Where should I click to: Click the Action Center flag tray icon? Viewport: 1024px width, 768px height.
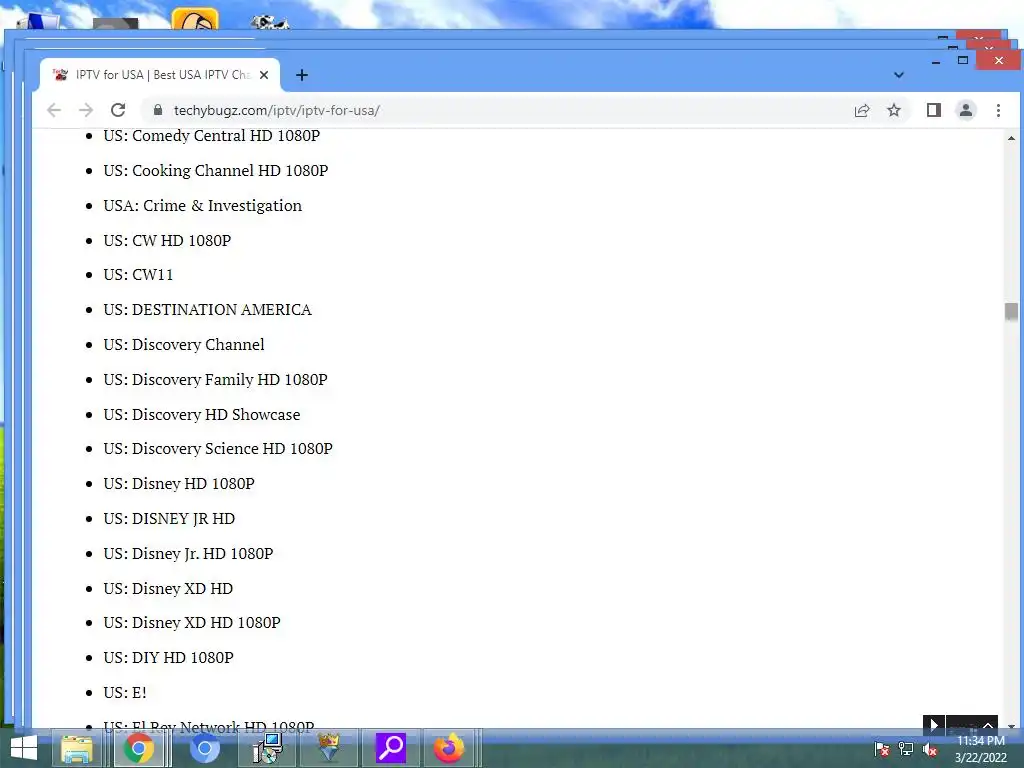pyautogui.click(x=882, y=749)
